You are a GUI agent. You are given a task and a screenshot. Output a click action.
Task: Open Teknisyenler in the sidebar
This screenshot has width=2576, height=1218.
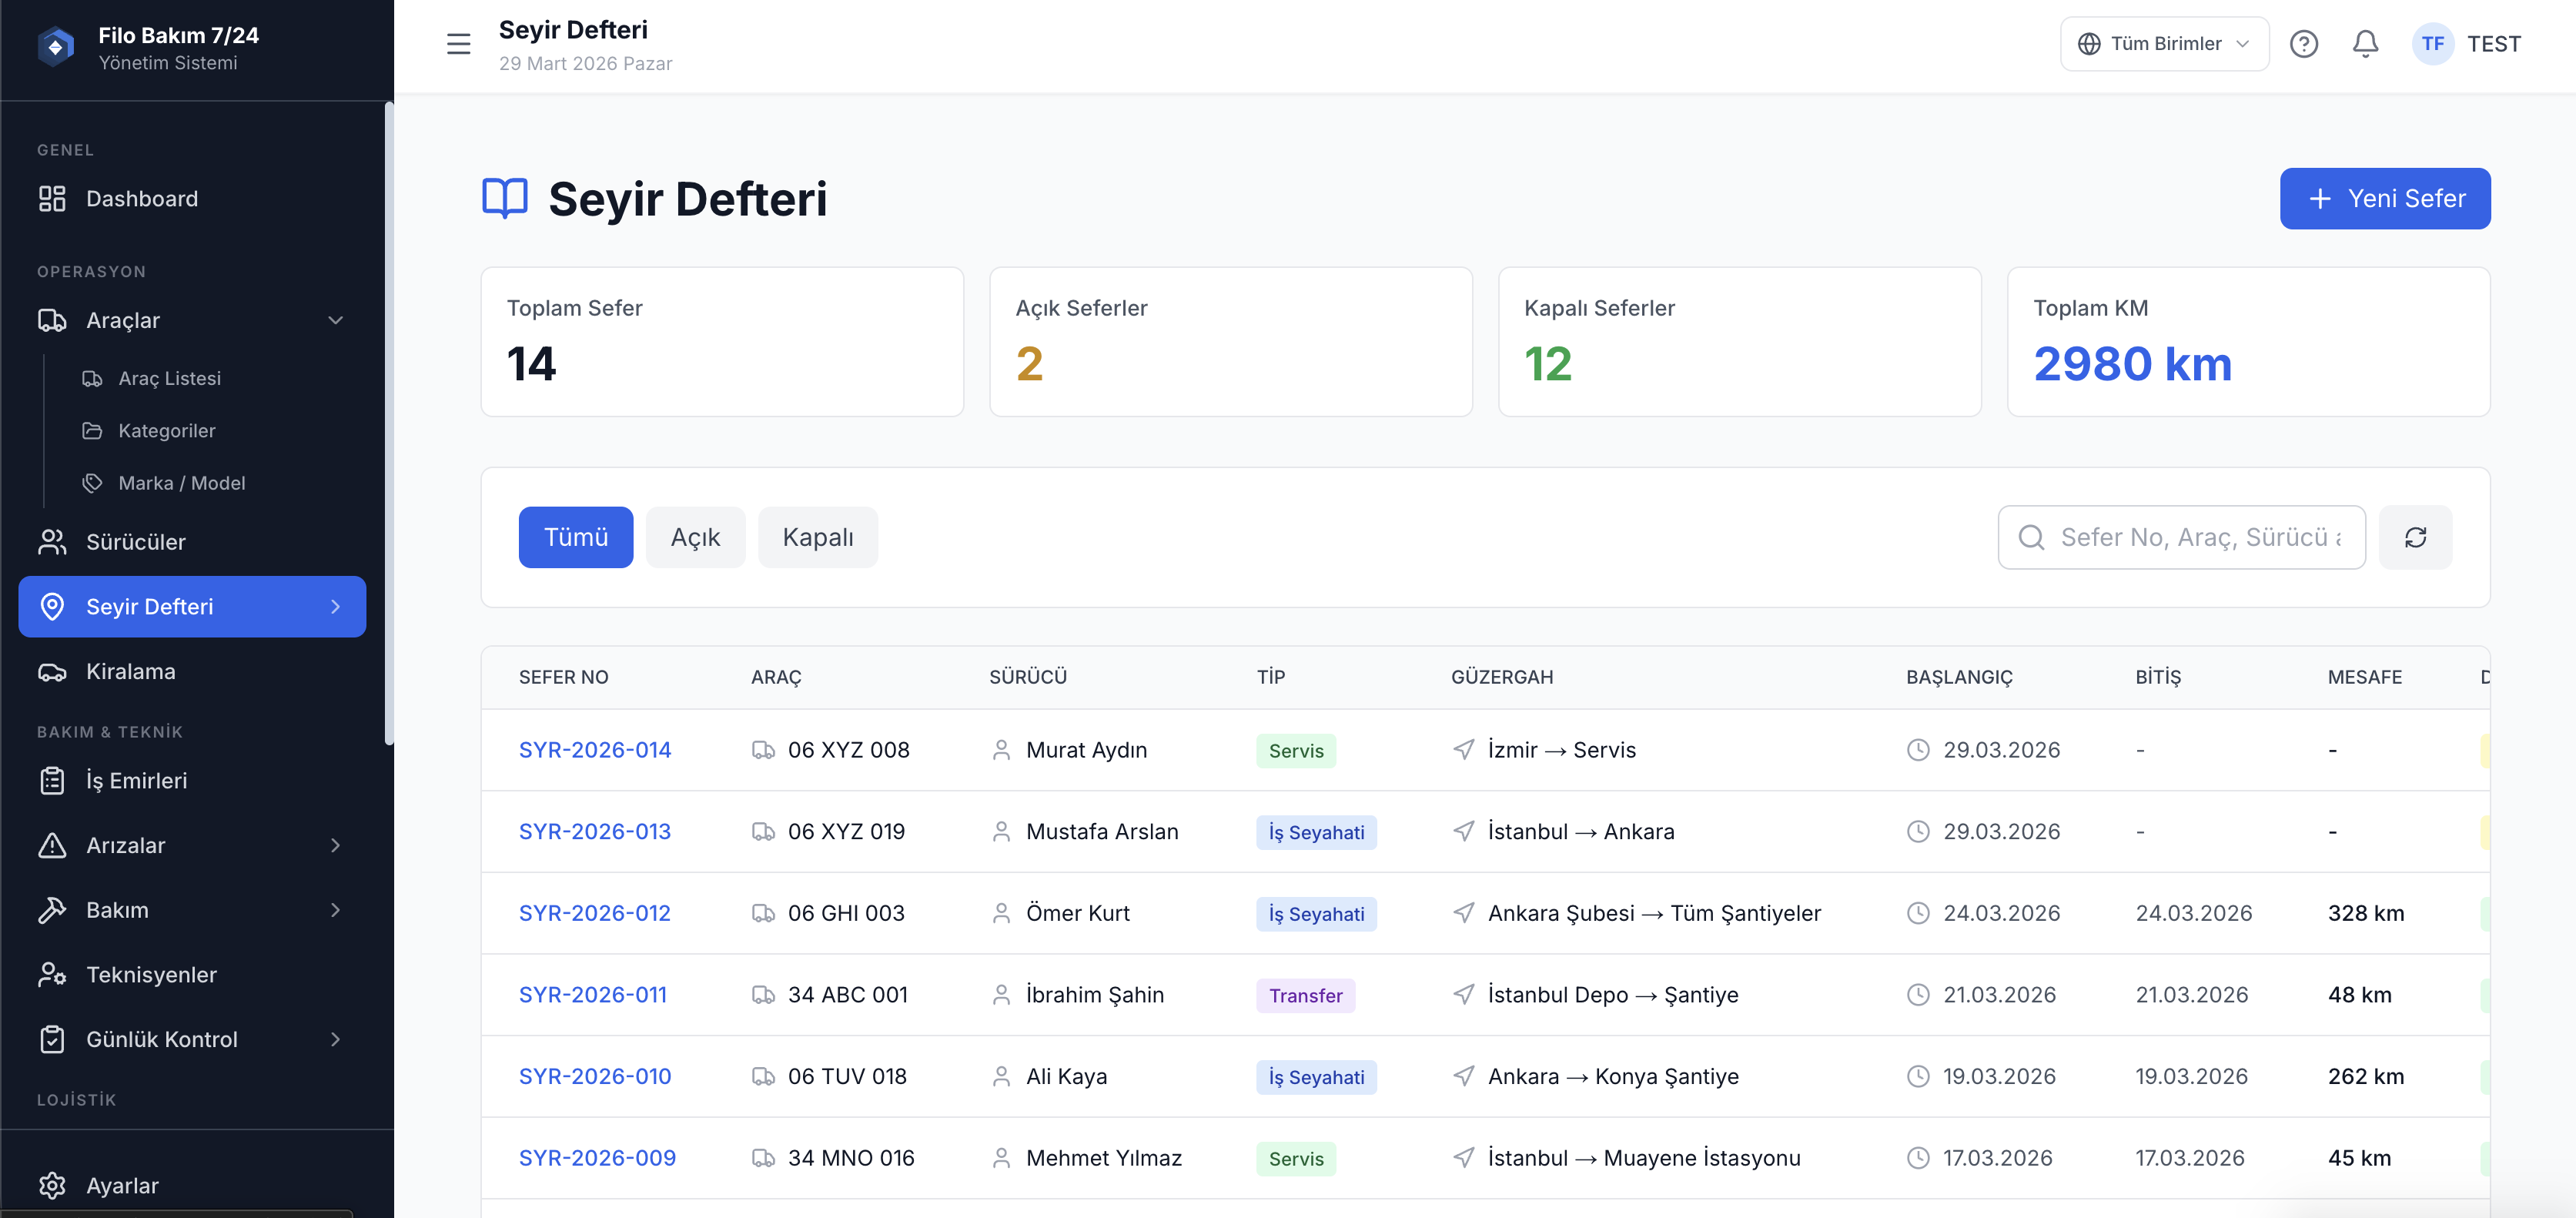(151, 974)
